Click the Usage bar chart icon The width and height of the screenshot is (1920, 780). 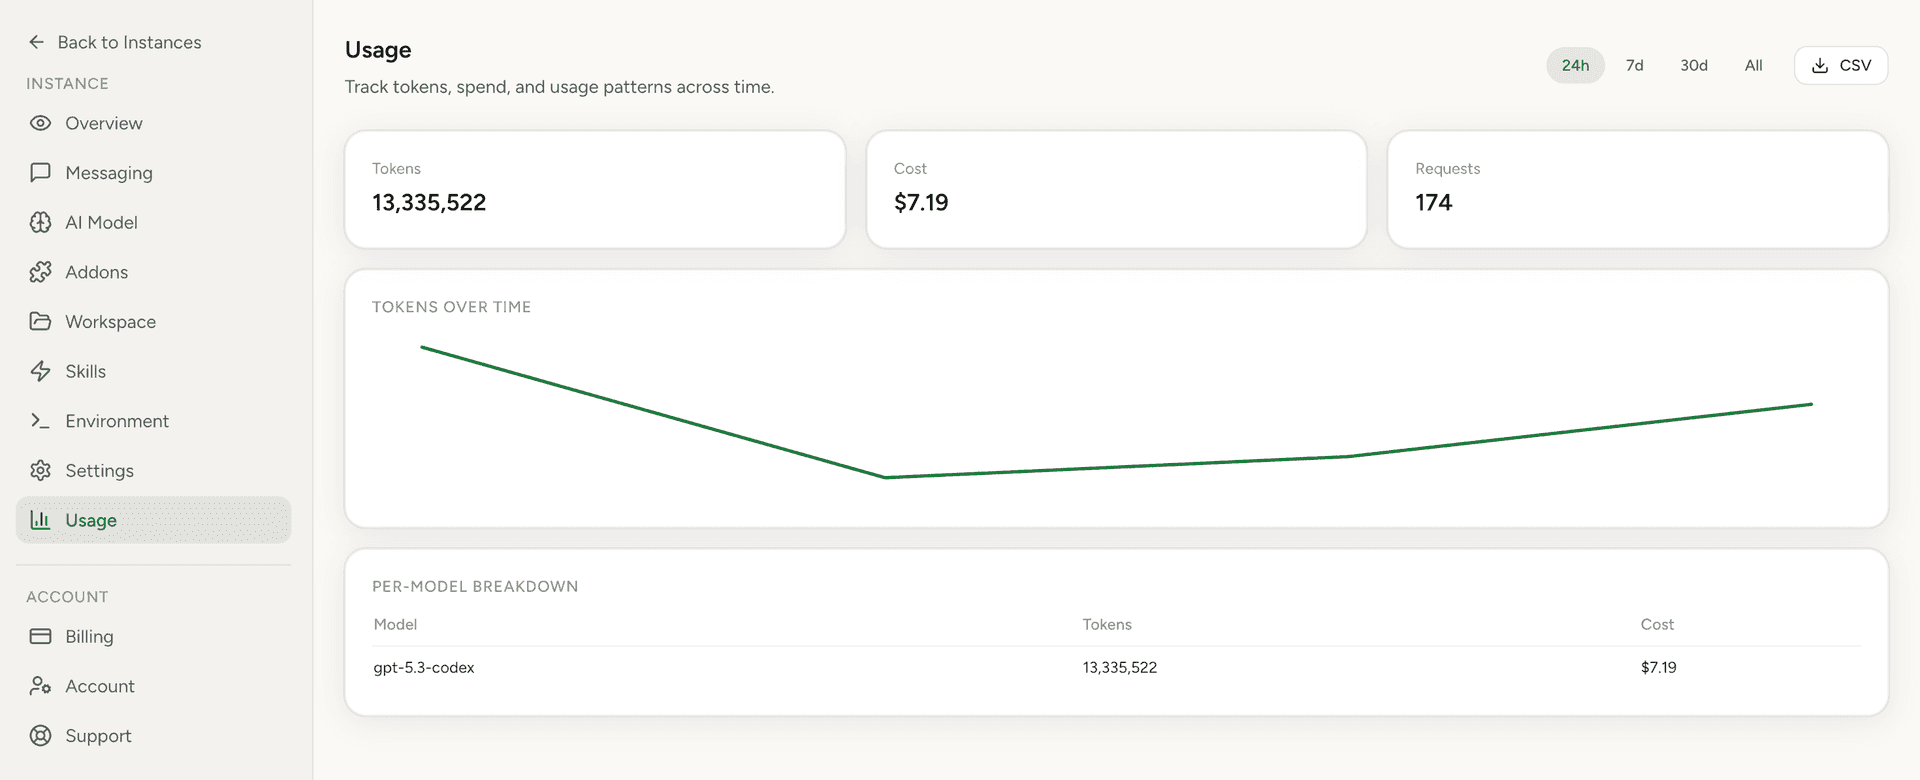tap(40, 519)
